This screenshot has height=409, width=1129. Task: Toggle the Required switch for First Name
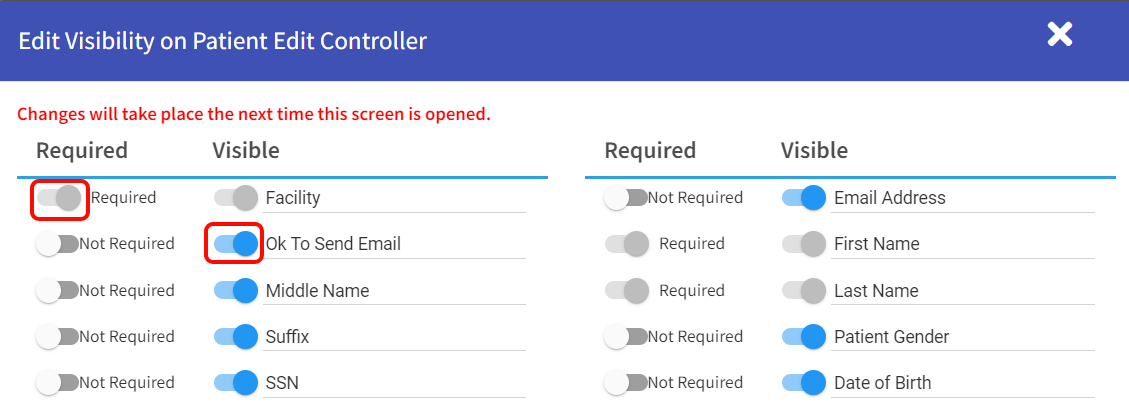point(627,244)
